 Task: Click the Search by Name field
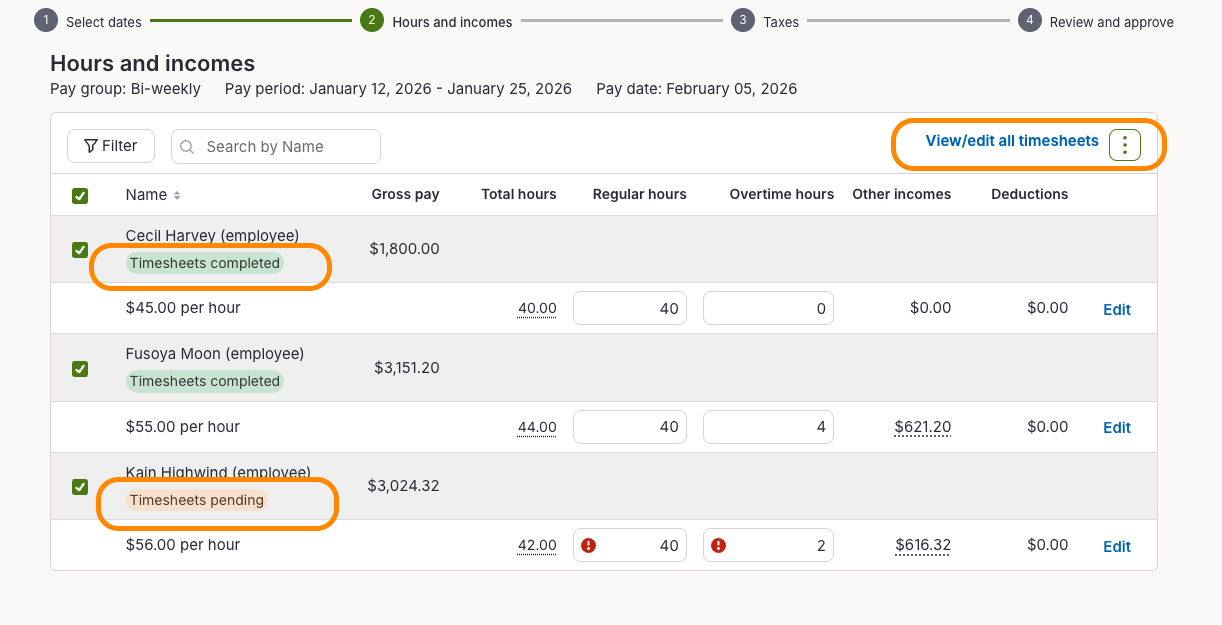[x=276, y=146]
